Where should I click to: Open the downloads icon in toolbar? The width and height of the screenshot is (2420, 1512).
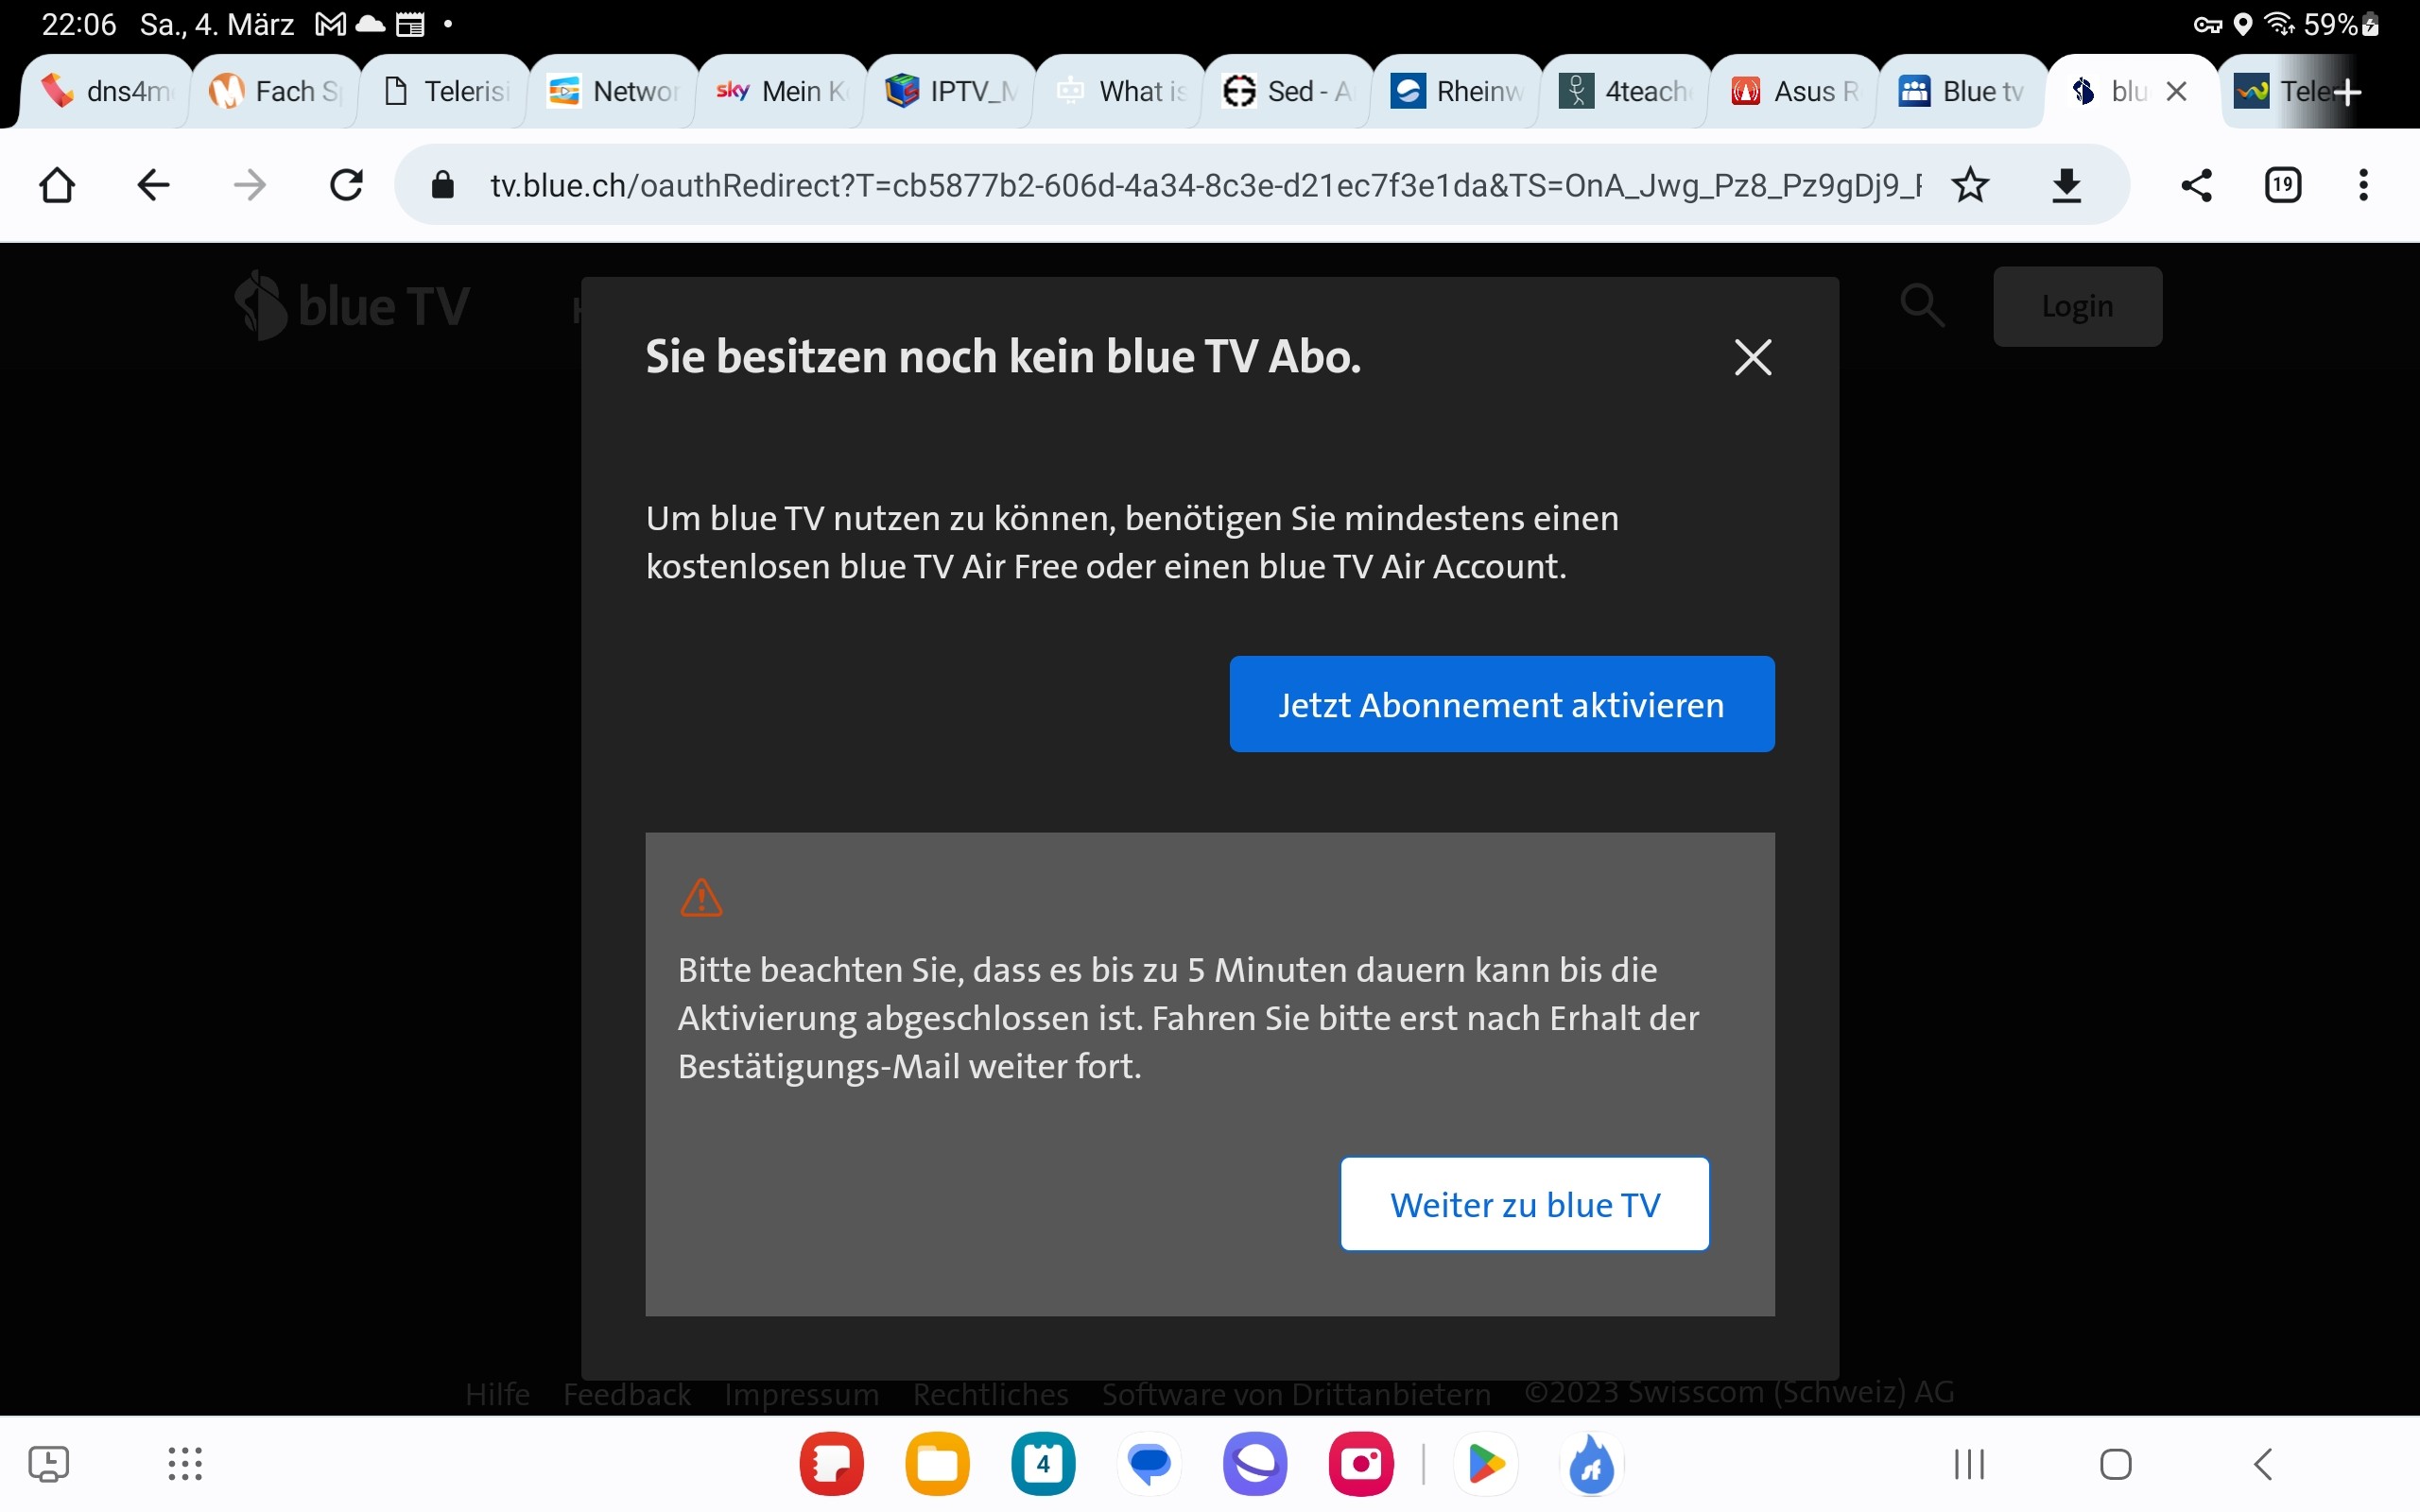pos(2066,185)
